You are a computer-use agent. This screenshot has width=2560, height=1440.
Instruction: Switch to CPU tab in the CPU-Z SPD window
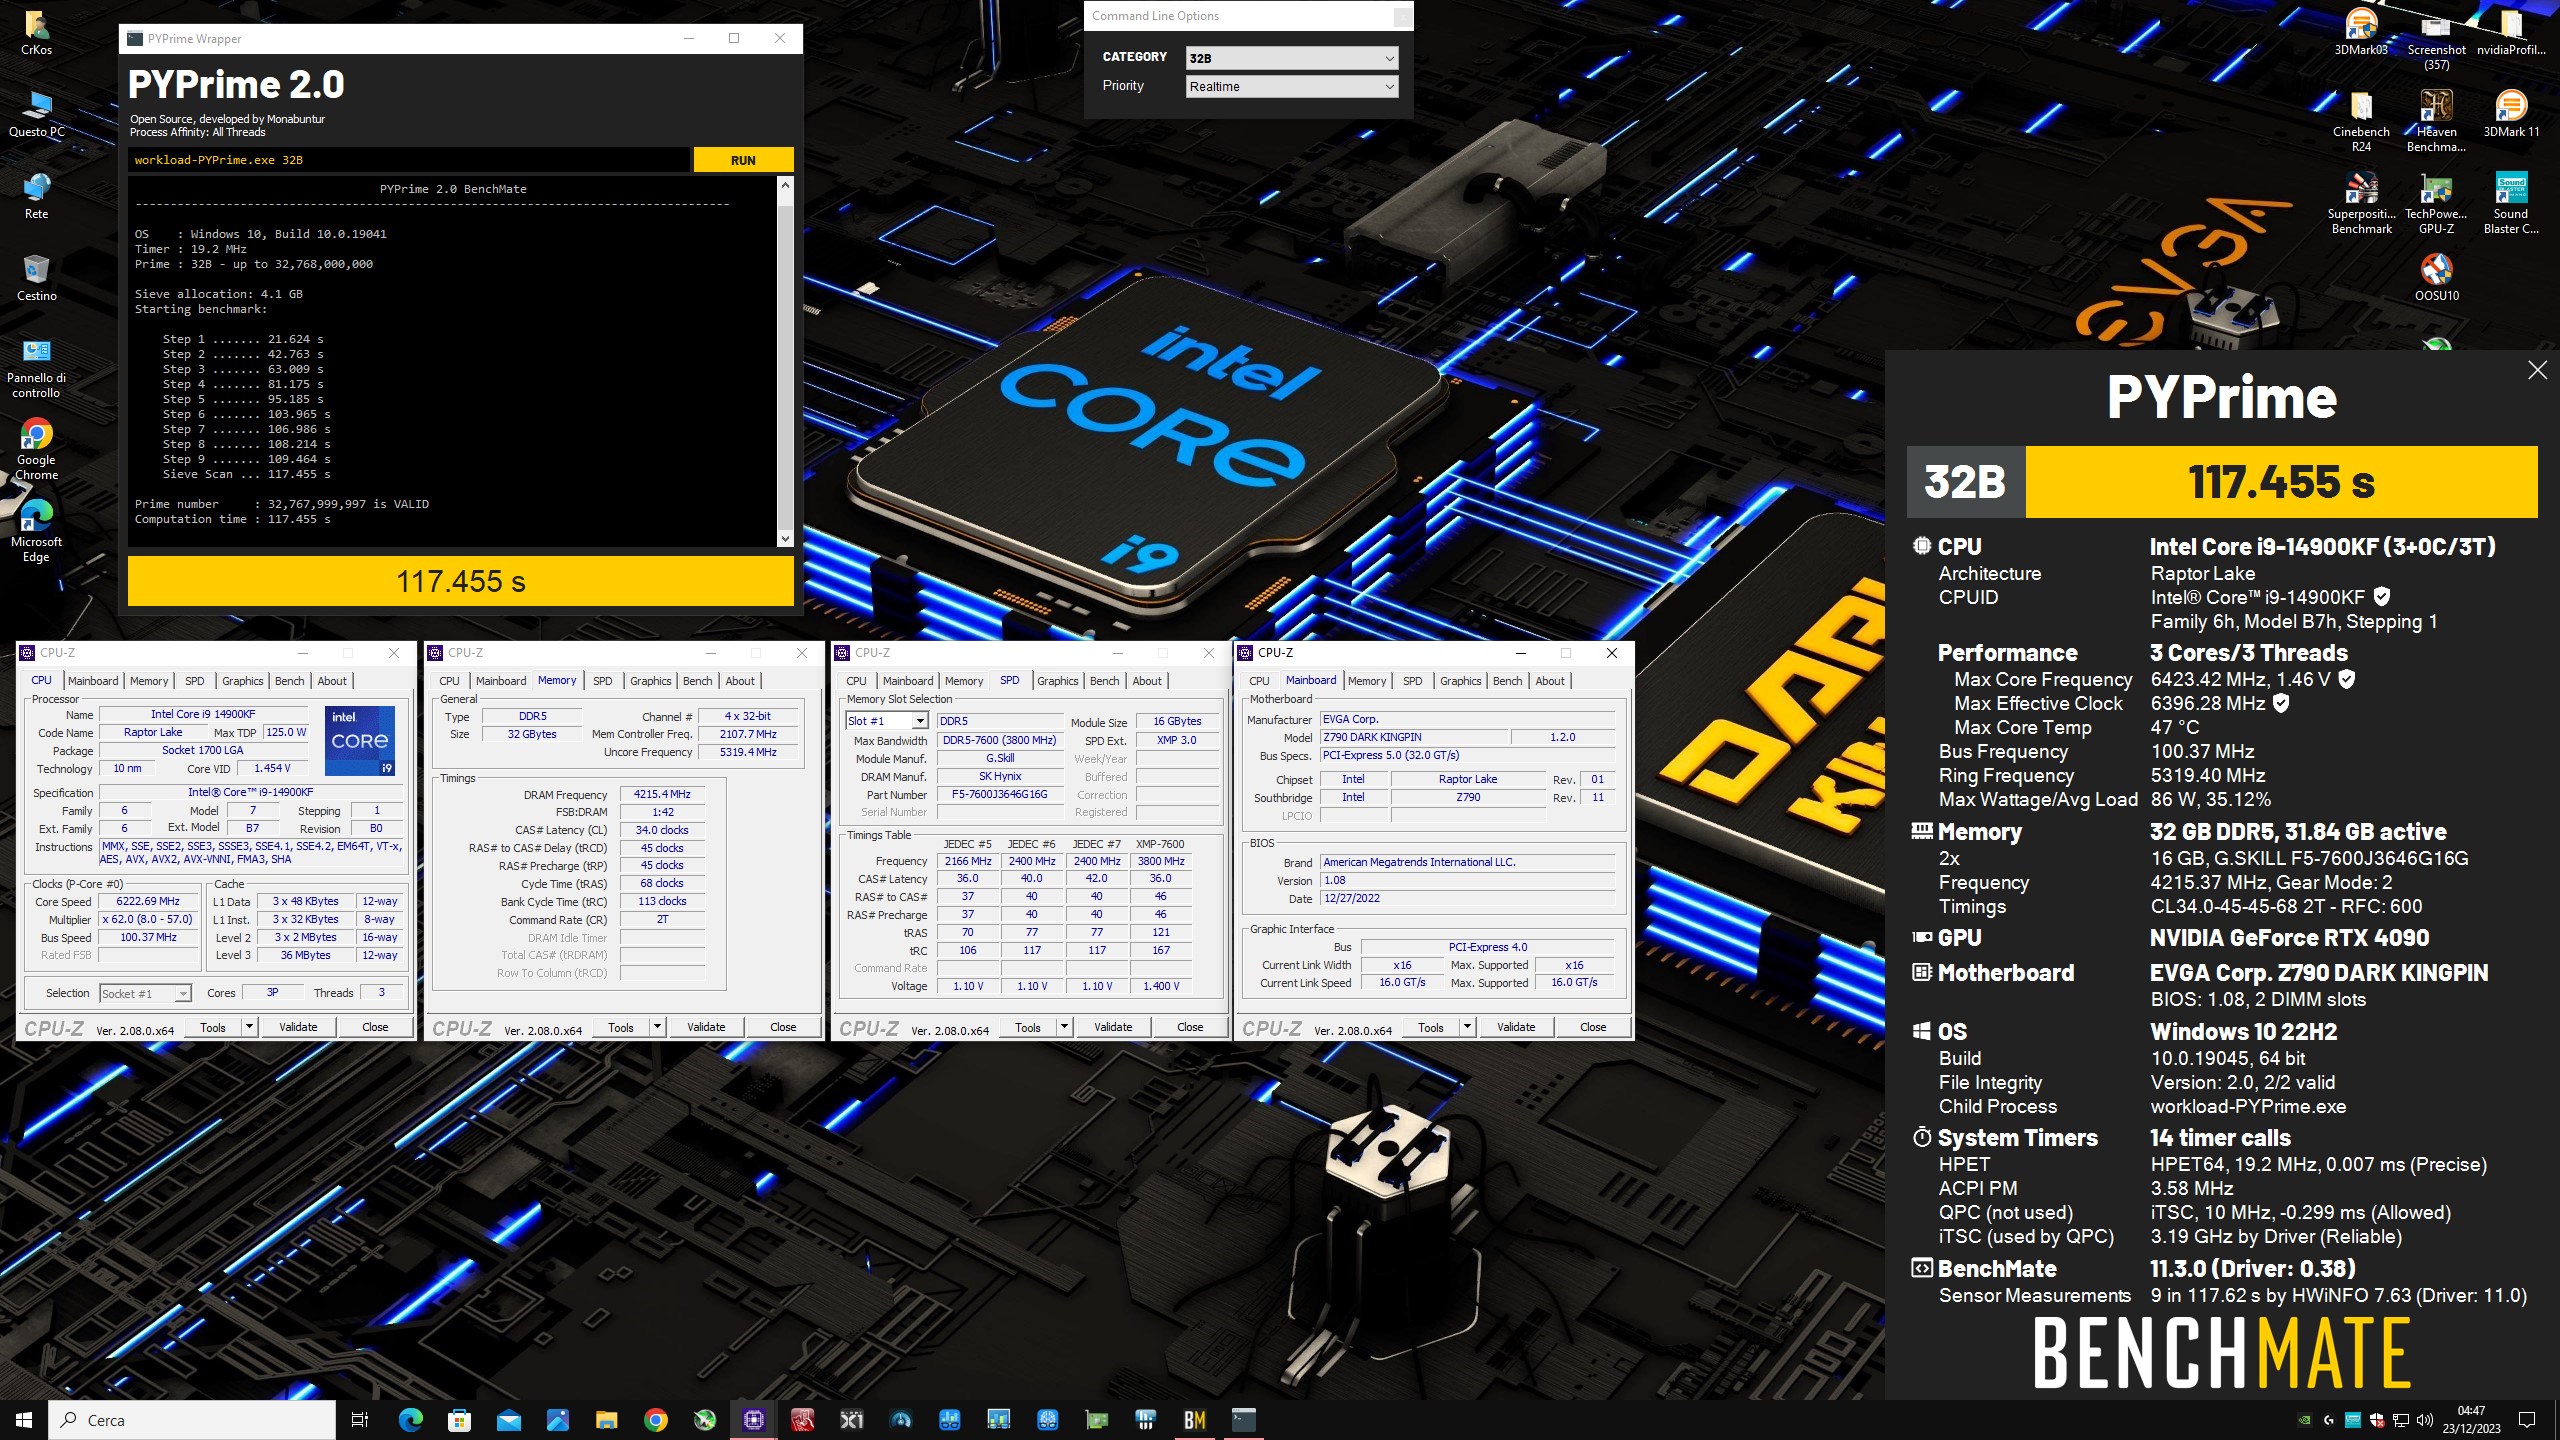pos(856,681)
